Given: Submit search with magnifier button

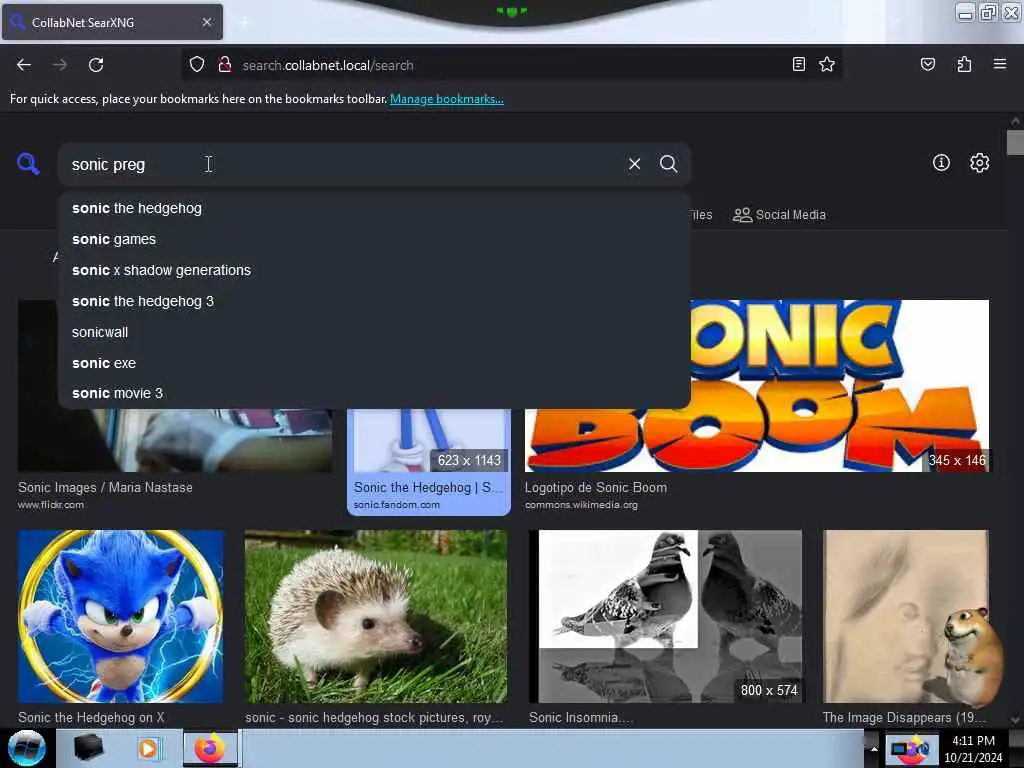Looking at the screenshot, I should coord(668,164).
